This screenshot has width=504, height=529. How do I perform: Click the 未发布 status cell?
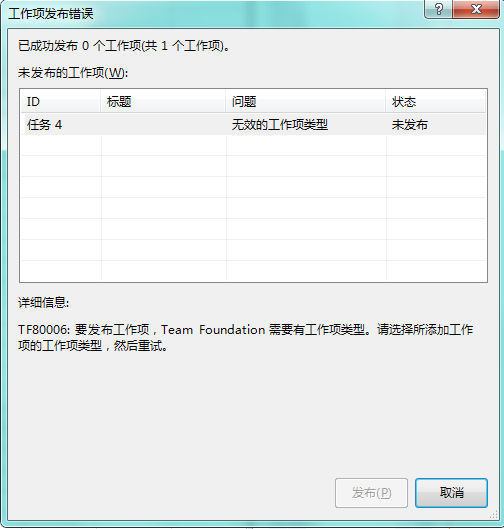[410, 125]
